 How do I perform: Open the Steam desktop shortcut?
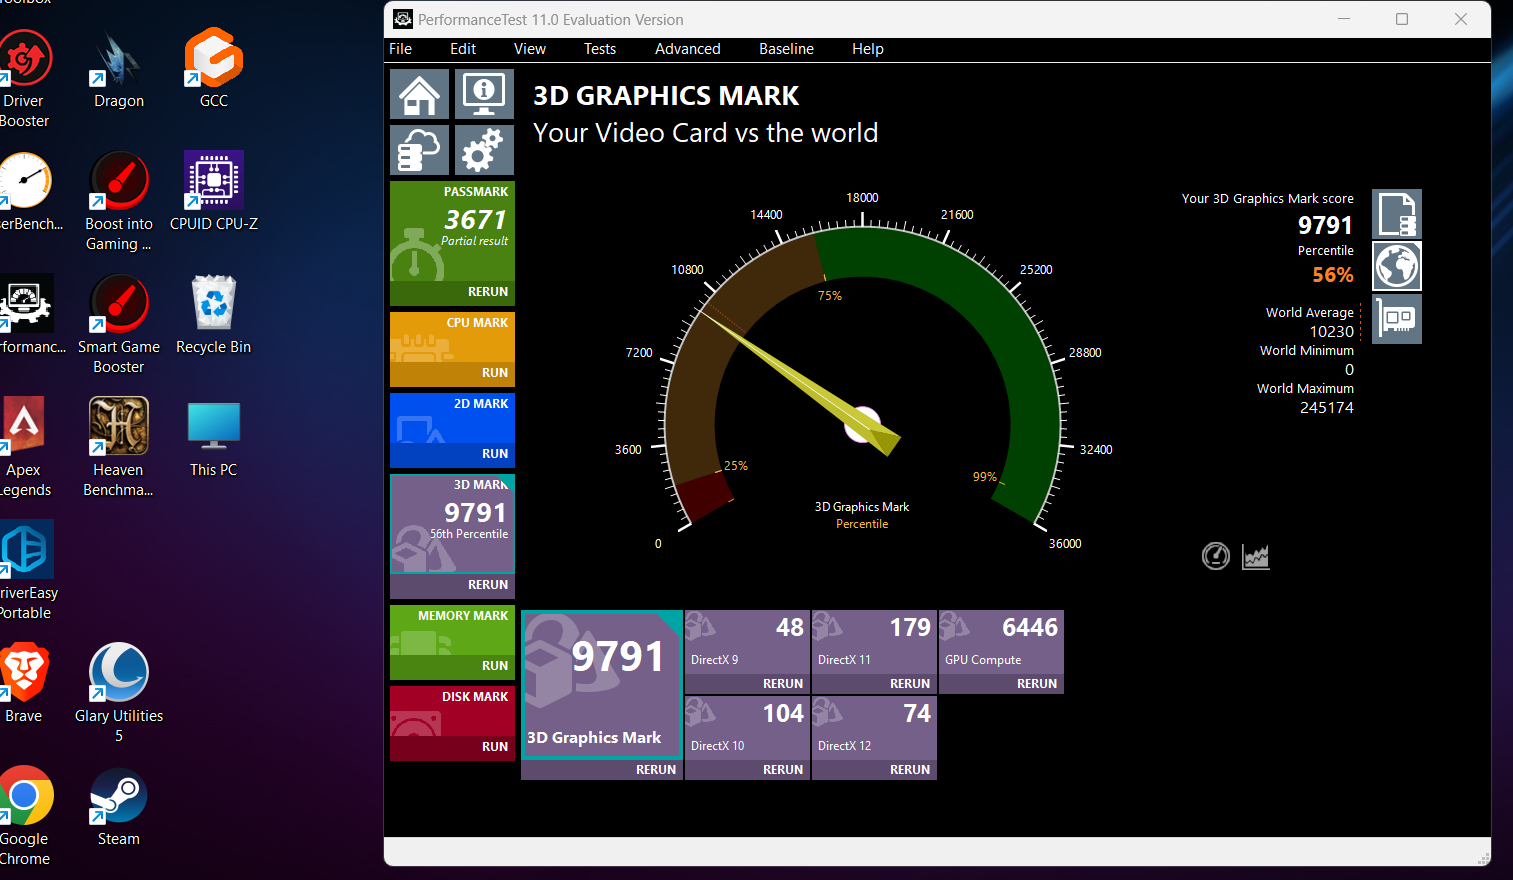click(119, 807)
